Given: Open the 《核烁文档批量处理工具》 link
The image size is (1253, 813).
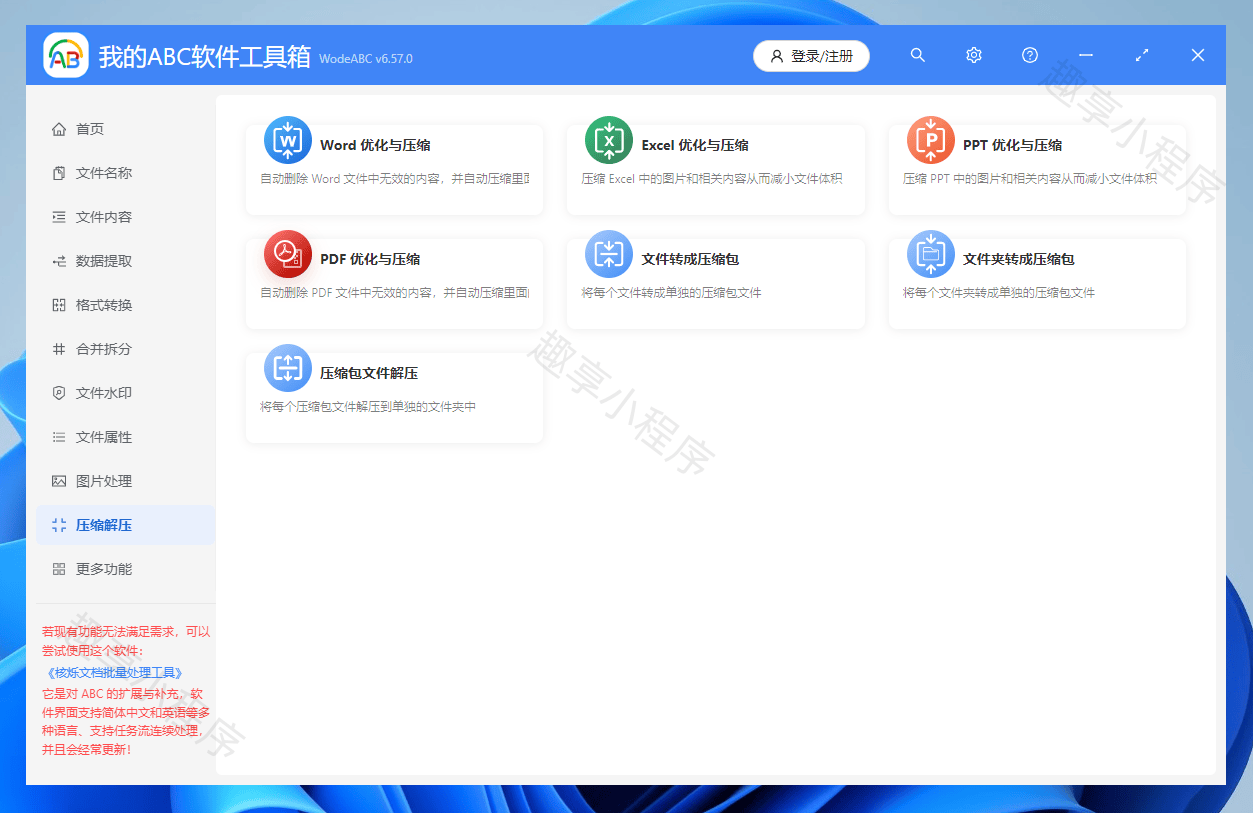Looking at the screenshot, I should click(115, 673).
